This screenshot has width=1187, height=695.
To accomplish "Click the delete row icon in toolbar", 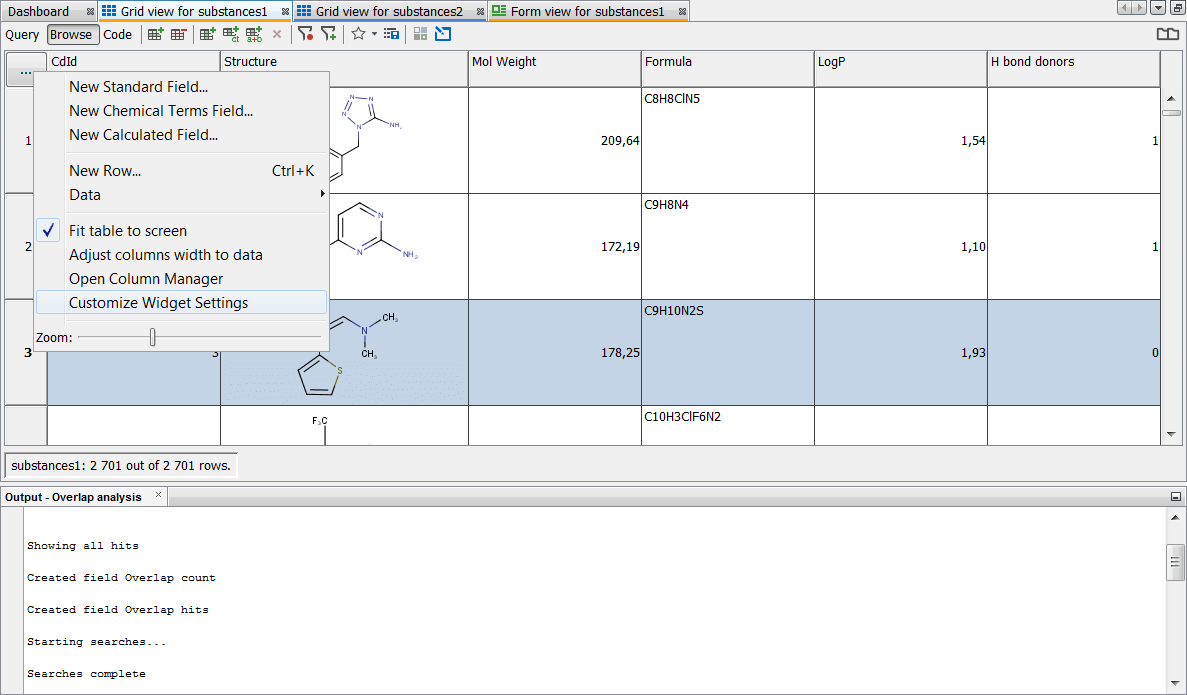I will (179, 34).
